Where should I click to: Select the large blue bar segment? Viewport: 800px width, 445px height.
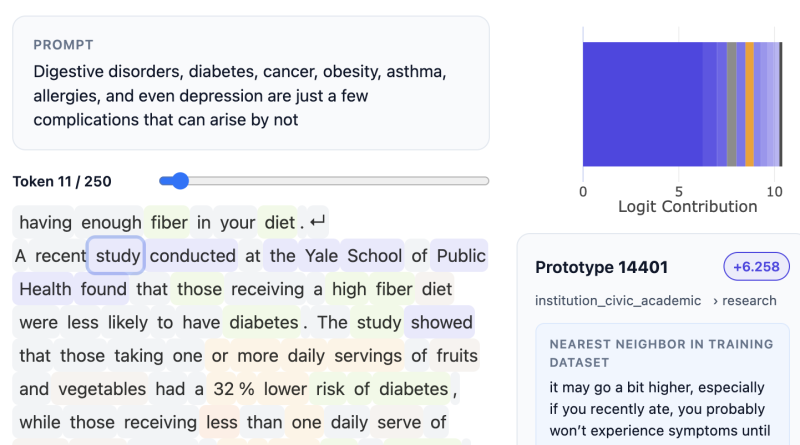pyautogui.click(x=642, y=104)
